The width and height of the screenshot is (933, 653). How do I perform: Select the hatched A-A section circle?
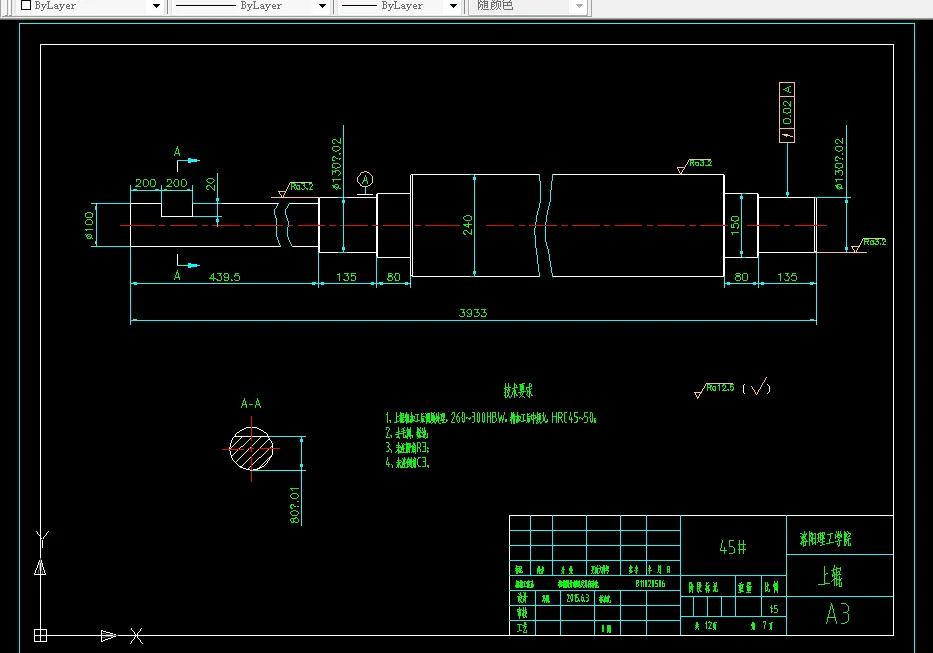[x=251, y=449]
